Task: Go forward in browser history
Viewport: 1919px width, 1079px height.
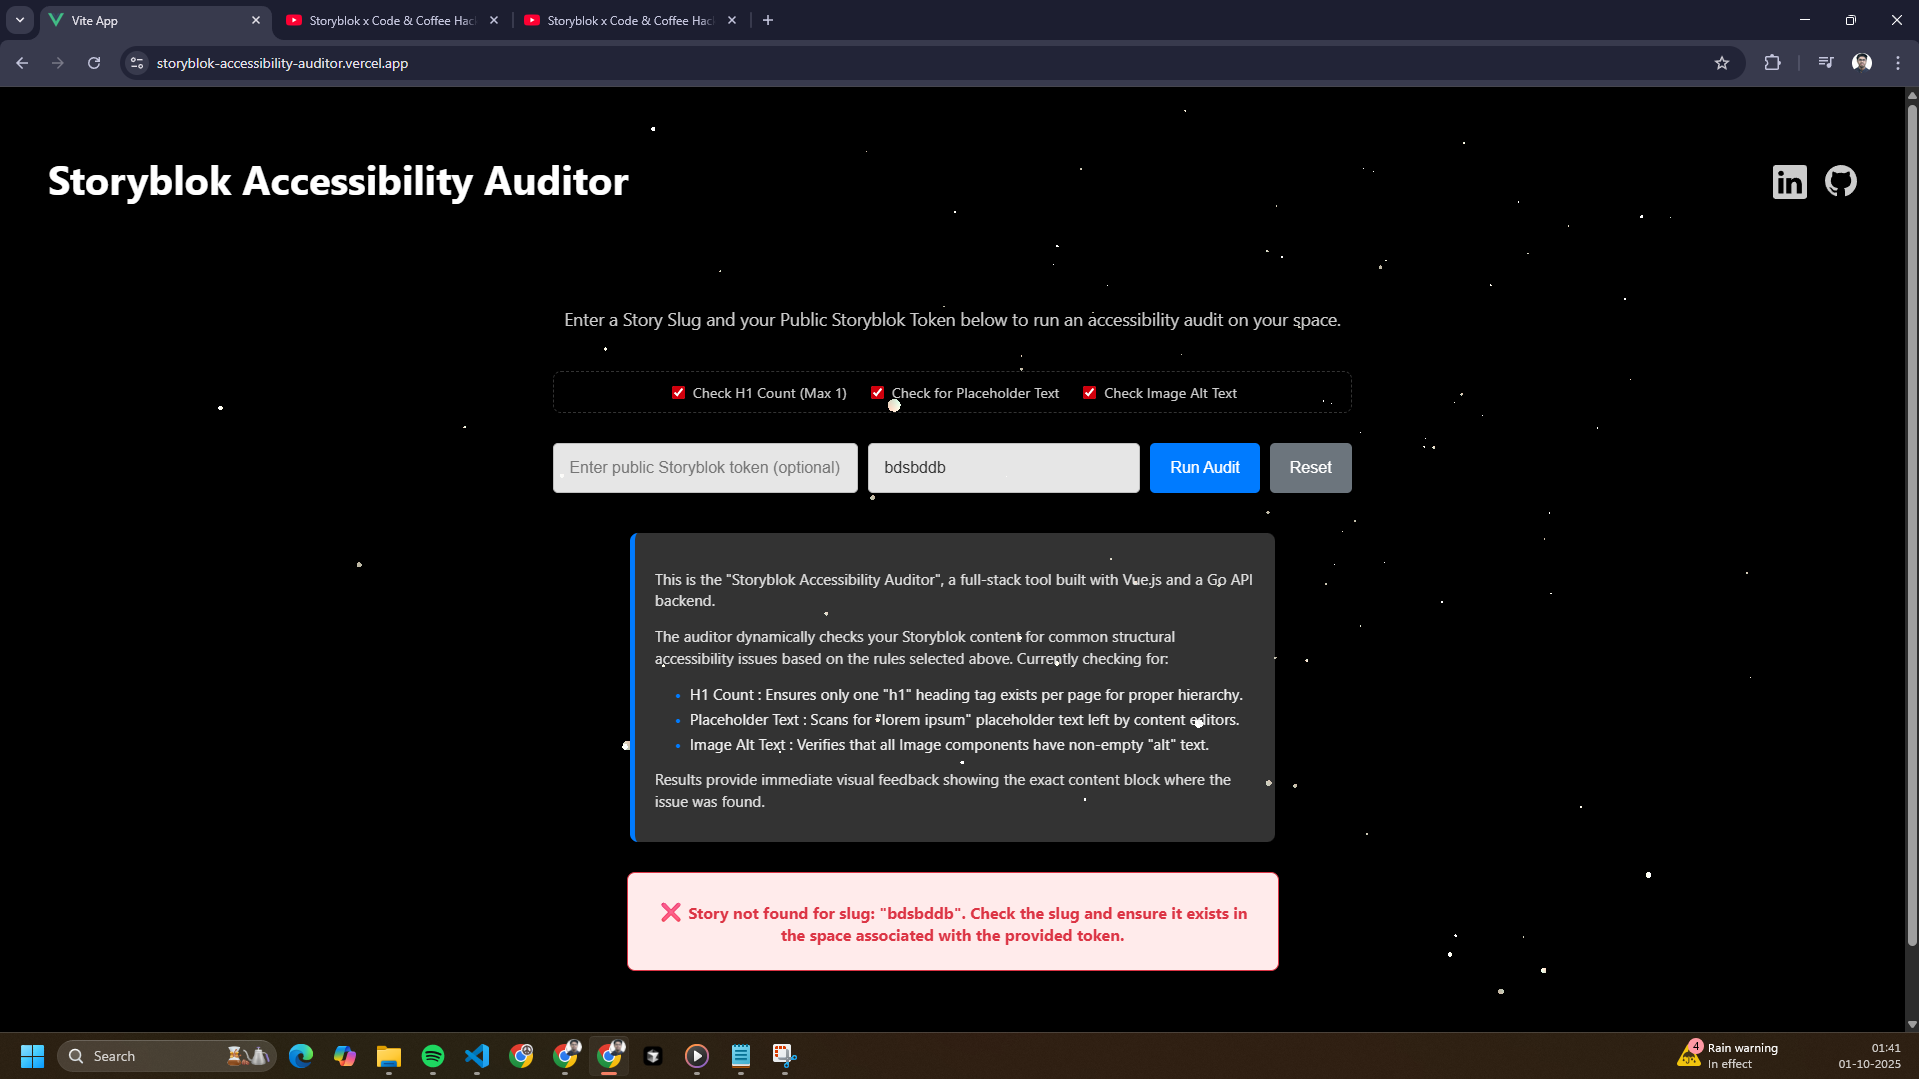Action: click(58, 63)
